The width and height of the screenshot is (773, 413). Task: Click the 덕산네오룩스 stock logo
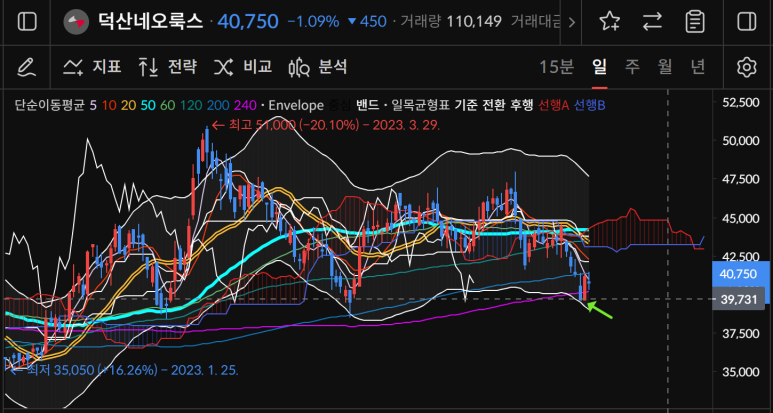76,22
